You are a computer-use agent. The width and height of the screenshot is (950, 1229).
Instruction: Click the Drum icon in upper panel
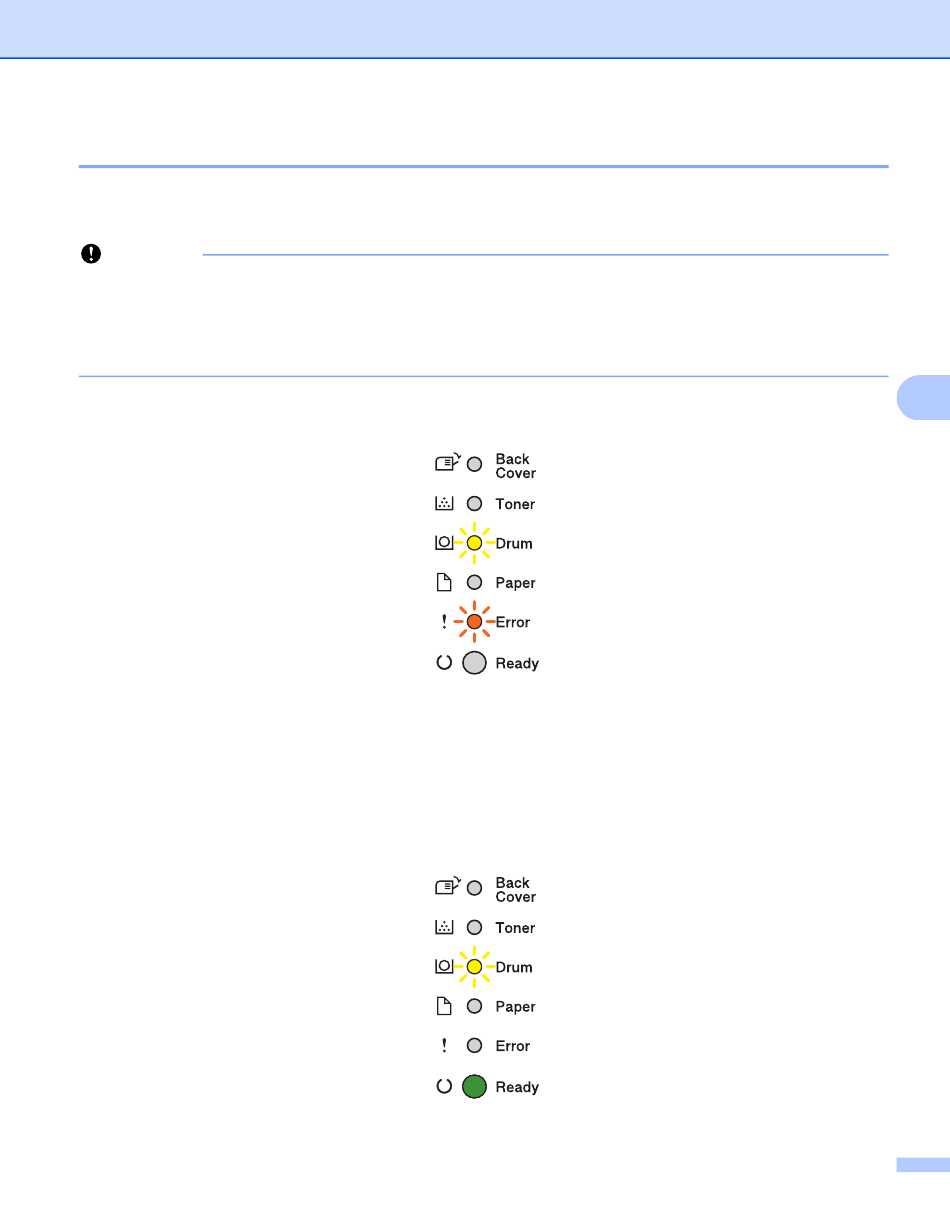[x=443, y=543]
